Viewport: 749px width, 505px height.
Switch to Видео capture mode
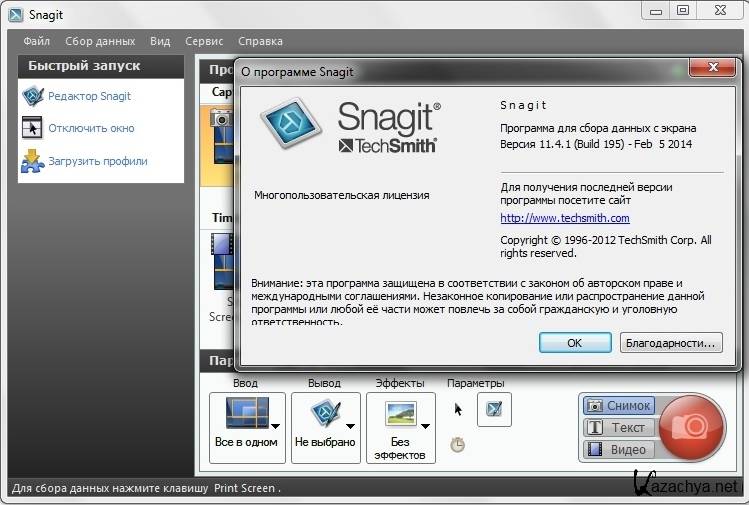coord(618,450)
